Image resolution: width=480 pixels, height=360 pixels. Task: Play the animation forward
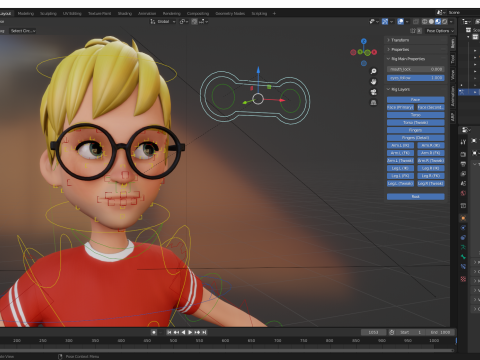[x=190, y=332]
